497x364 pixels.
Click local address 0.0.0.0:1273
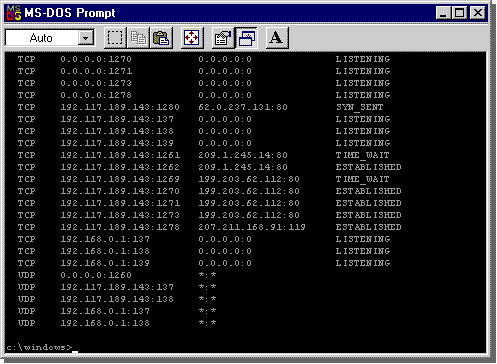[96, 83]
